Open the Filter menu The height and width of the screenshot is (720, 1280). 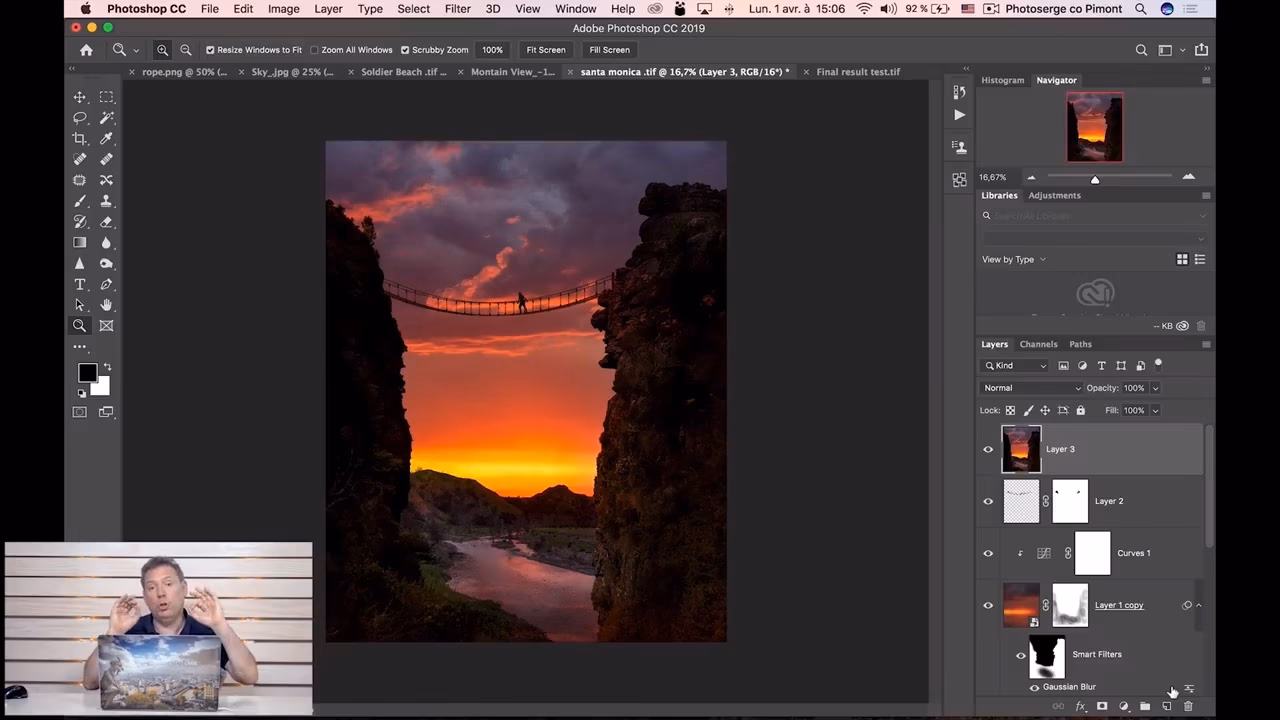pyautogui.click(x=457, y=9)
